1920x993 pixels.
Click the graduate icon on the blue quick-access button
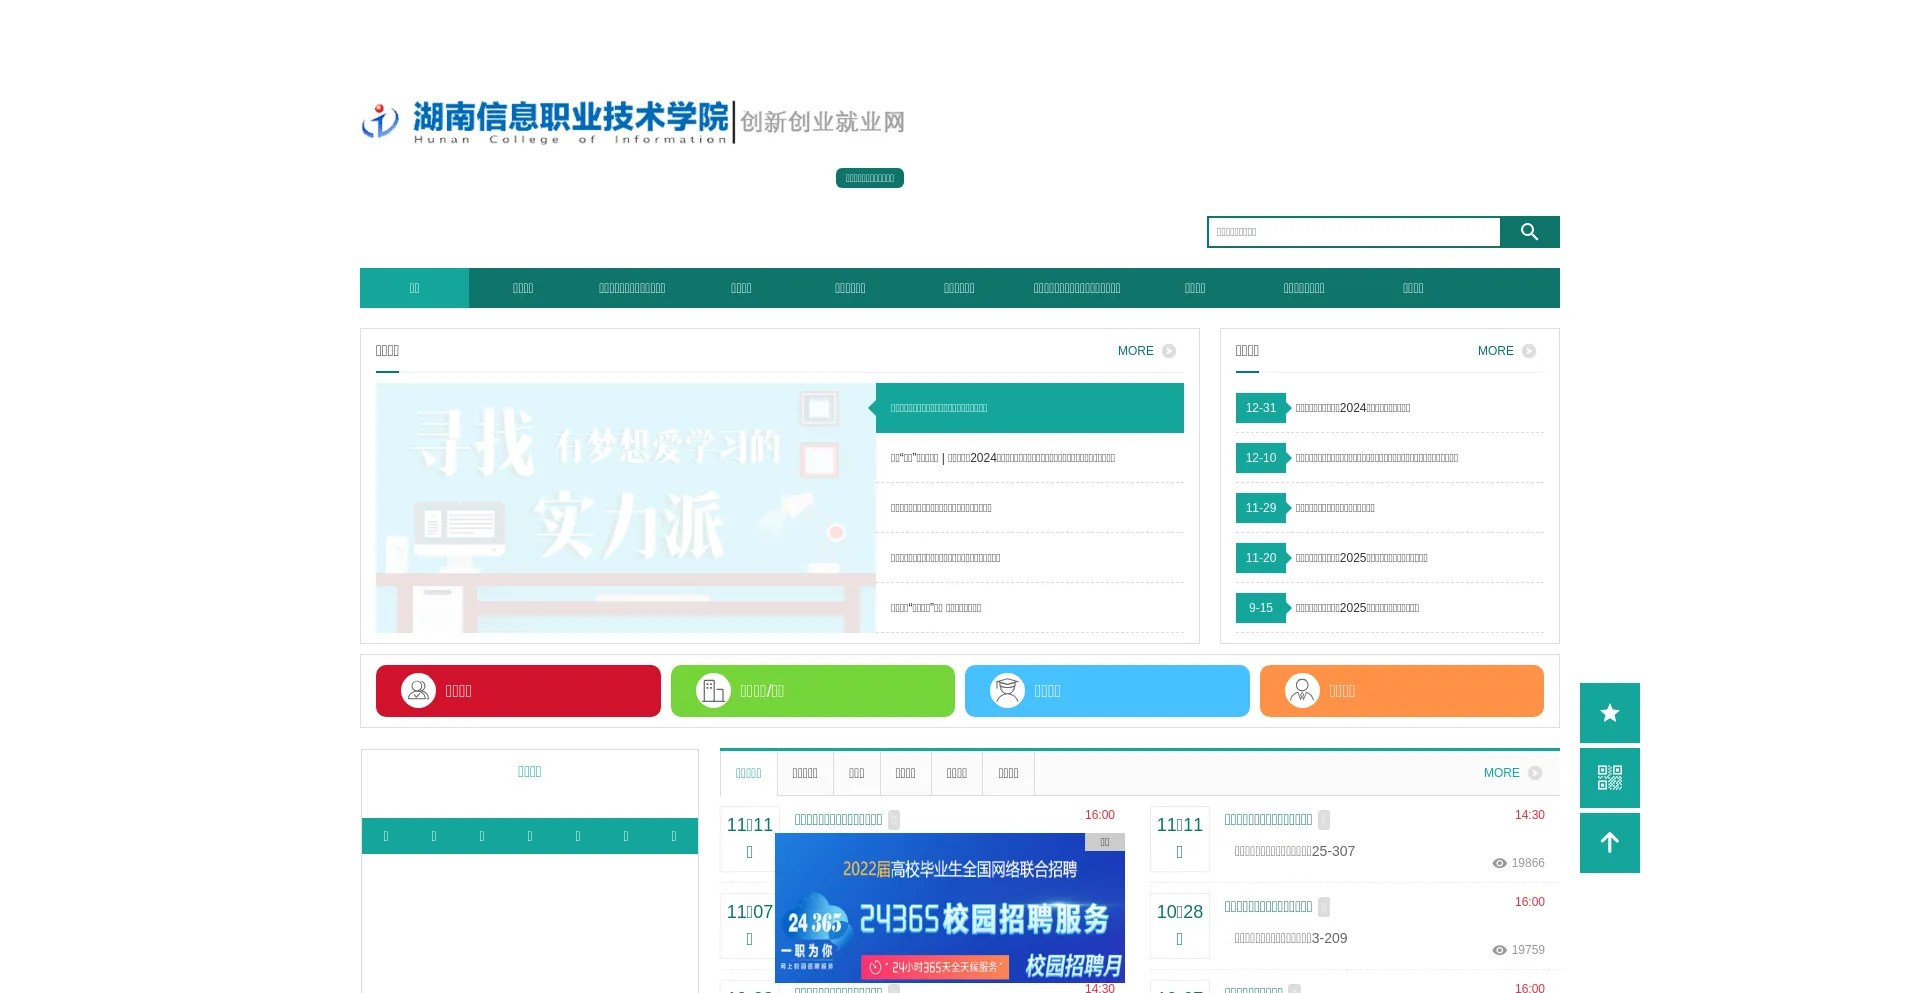(x=1007, y=690)
